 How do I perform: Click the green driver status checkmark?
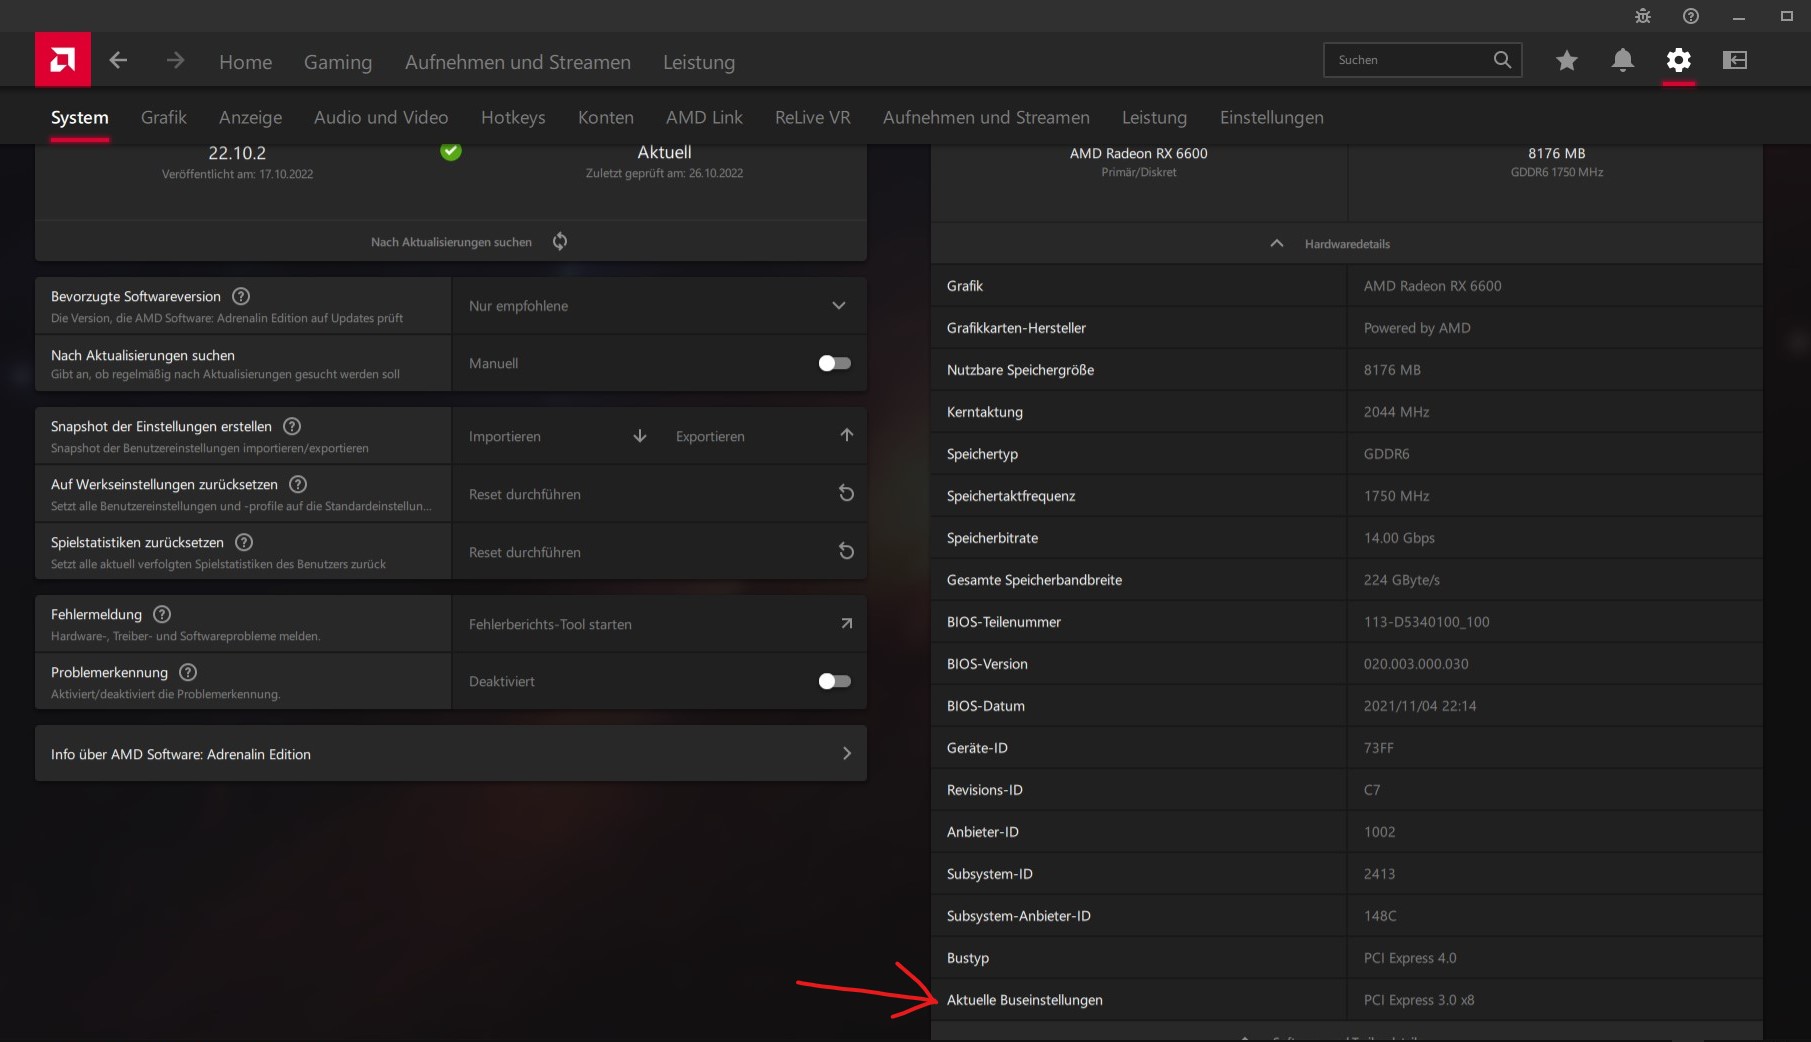pos(451,151)
